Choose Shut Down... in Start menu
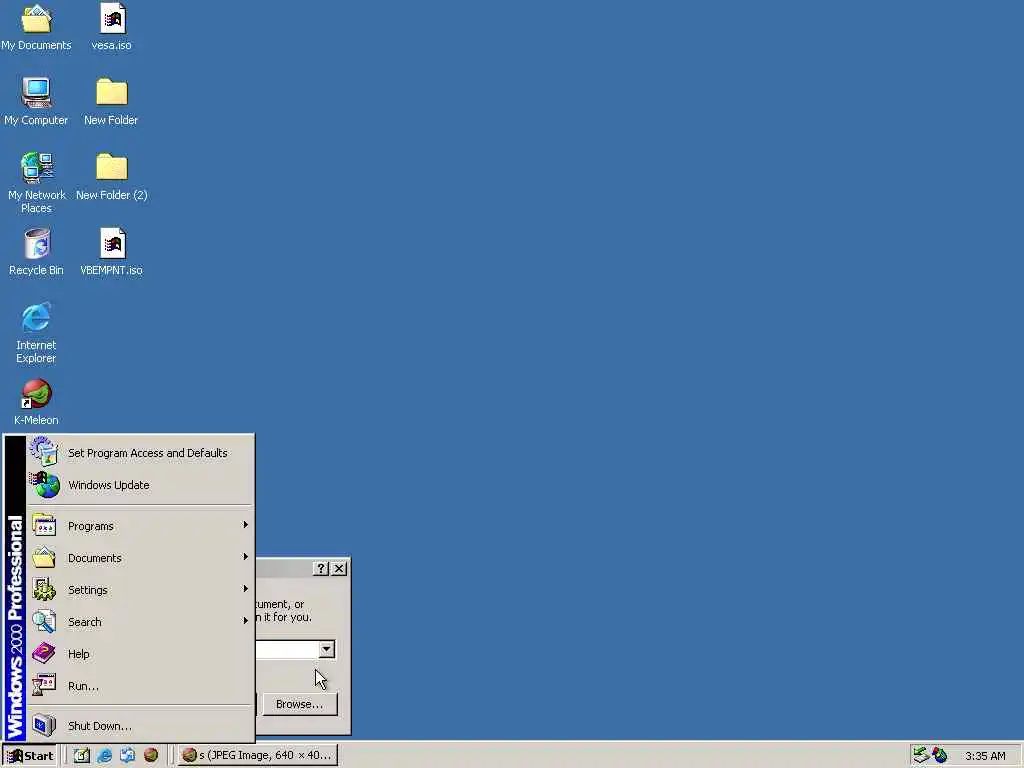The width and height of the screenshot is (1024, 768). click(x=140, y=726)
